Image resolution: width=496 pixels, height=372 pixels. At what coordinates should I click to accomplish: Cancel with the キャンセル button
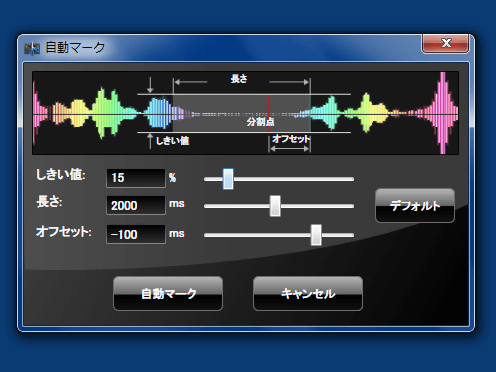click(308, 294)
